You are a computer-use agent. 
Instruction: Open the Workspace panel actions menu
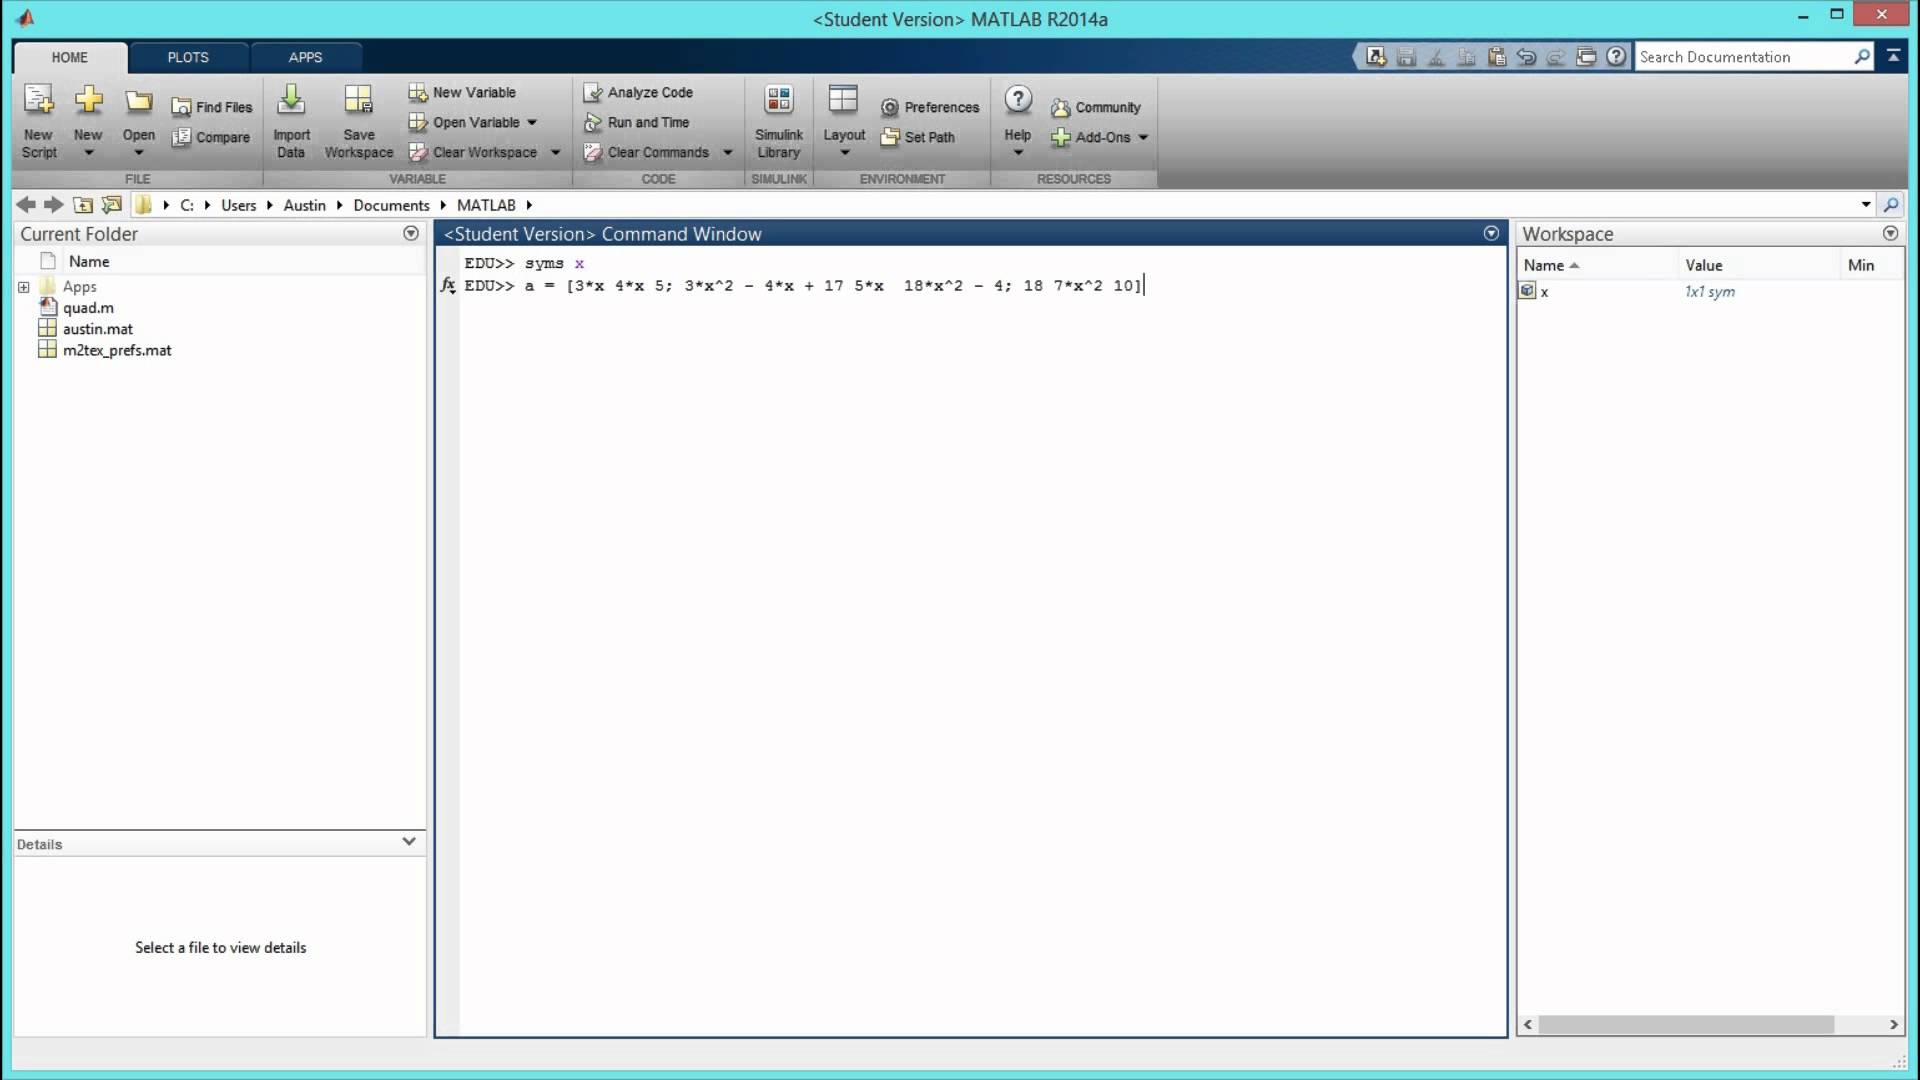(x=1890, y=233)
